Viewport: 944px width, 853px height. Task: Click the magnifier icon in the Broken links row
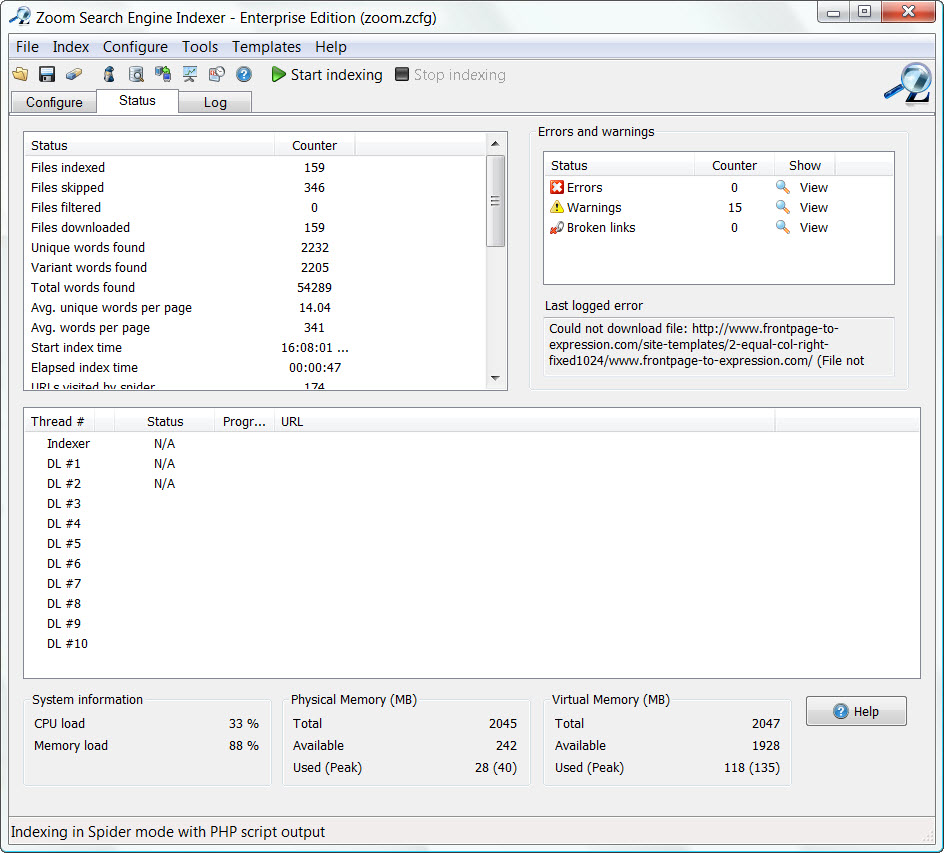tap(783, 227)
